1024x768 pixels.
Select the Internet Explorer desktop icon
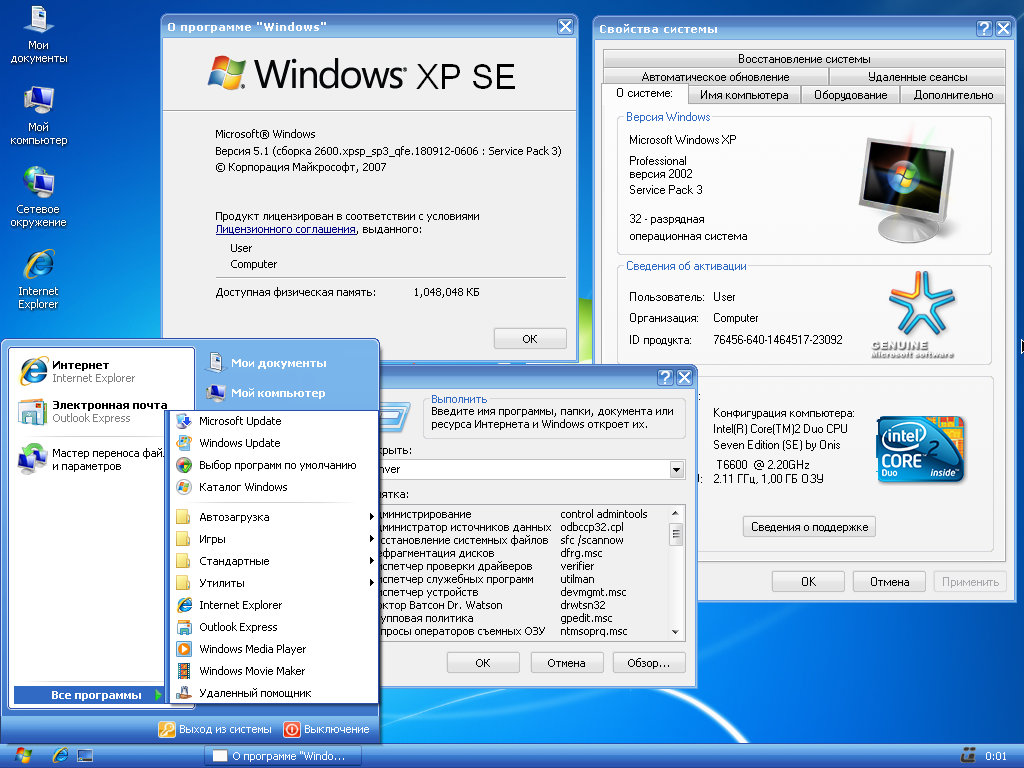coord(39,280)
